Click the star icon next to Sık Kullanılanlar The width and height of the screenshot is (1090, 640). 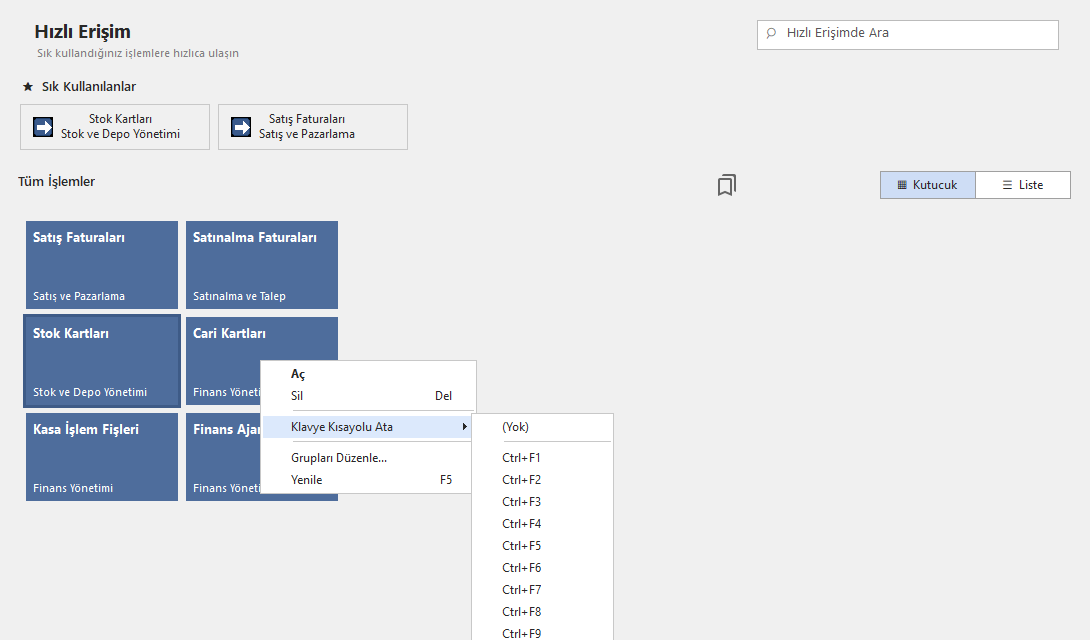click(x=28, y=87)
